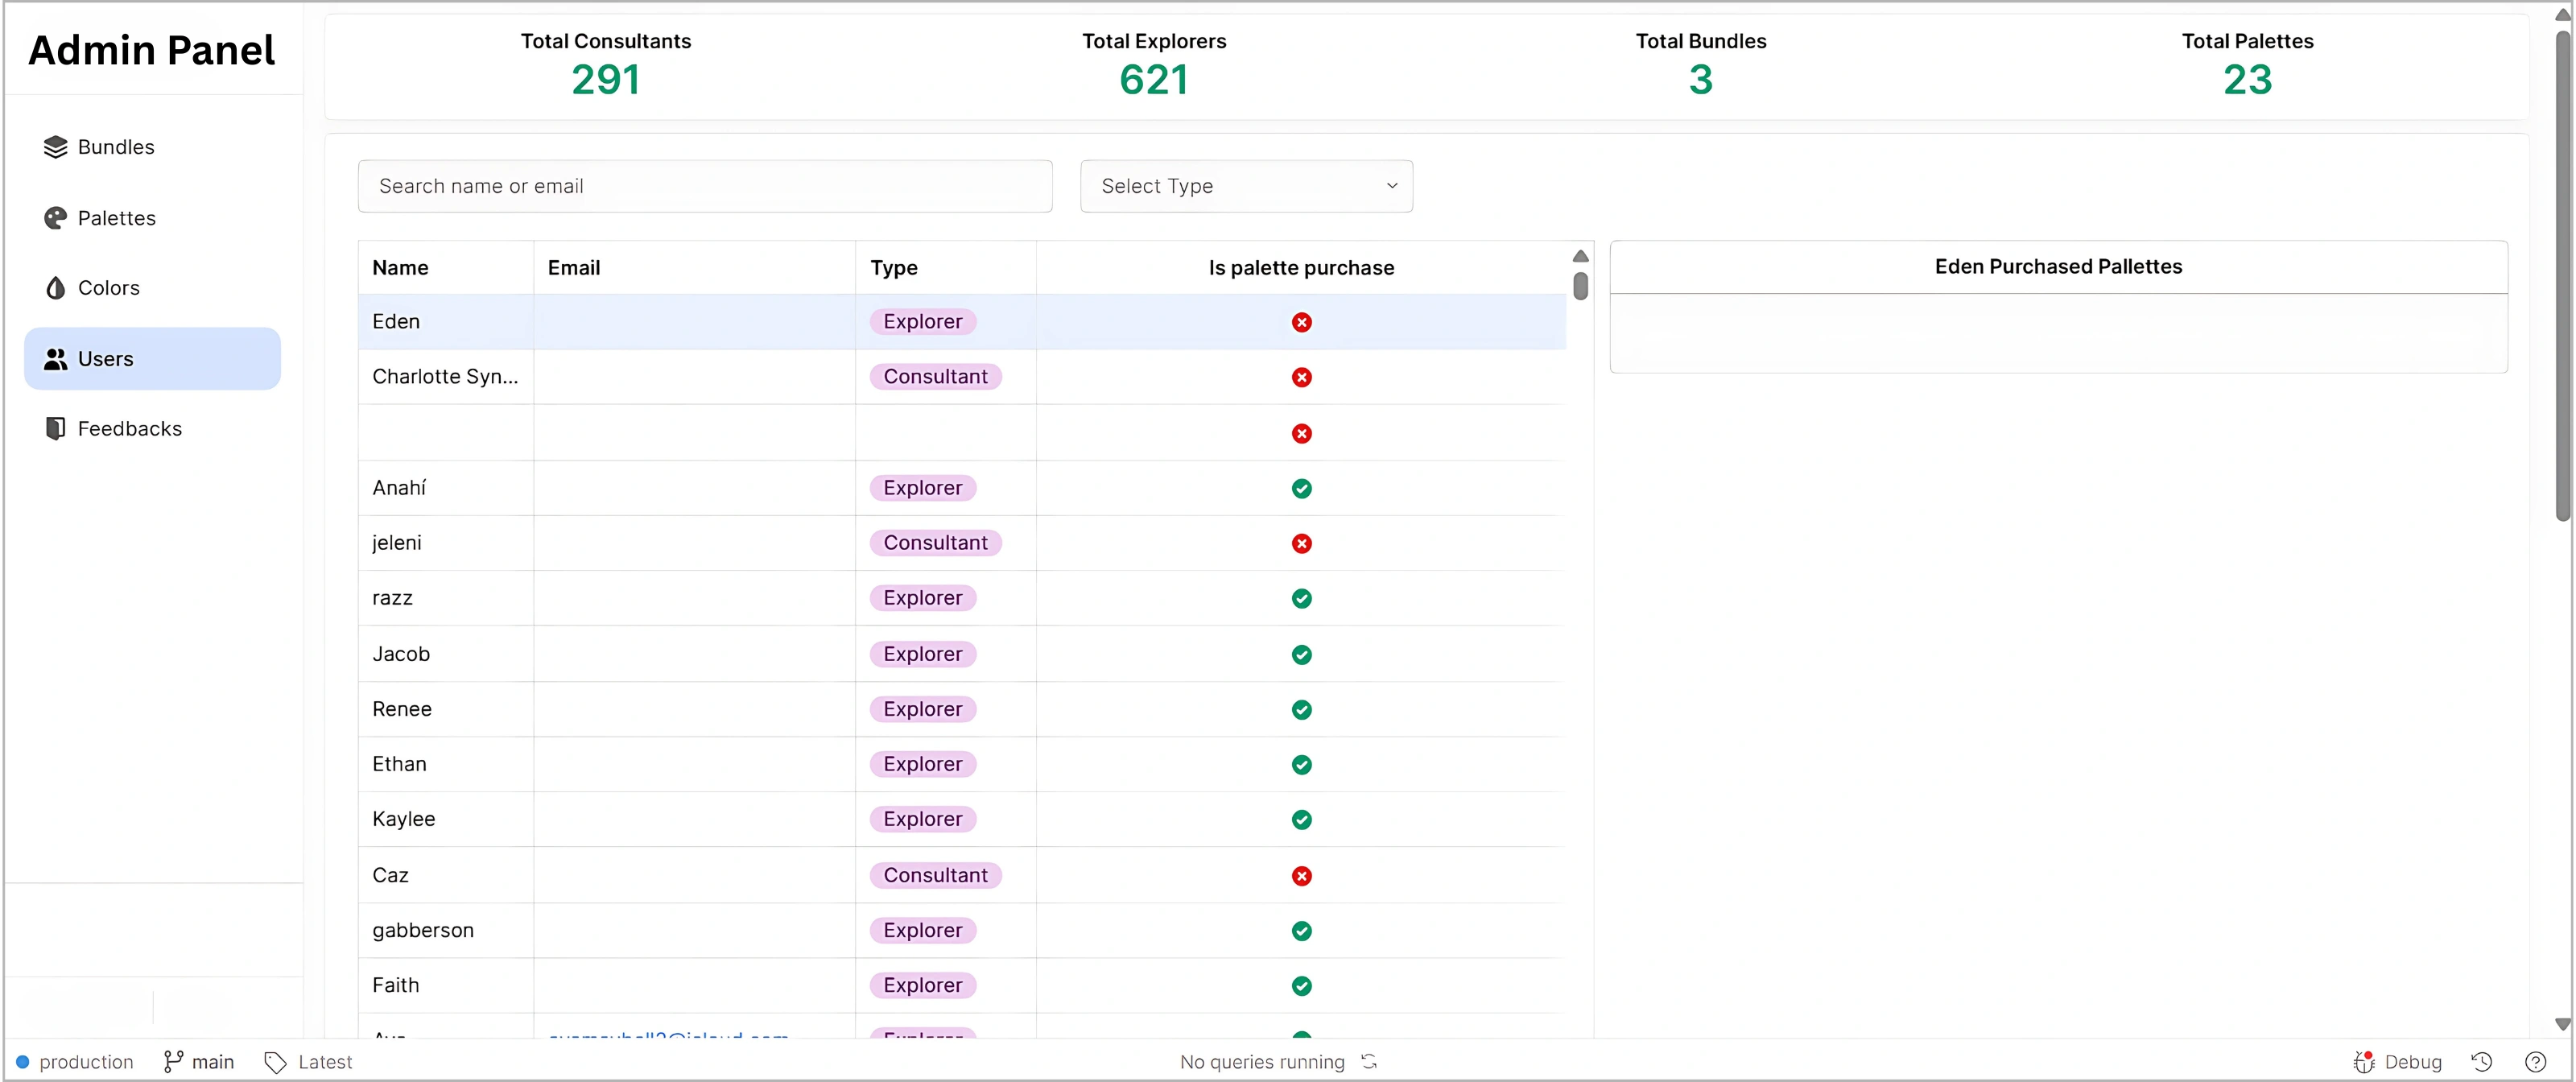Click the help question mark icon
This screenshot has height=1082, width=2576.
tap(2535, 1062)
